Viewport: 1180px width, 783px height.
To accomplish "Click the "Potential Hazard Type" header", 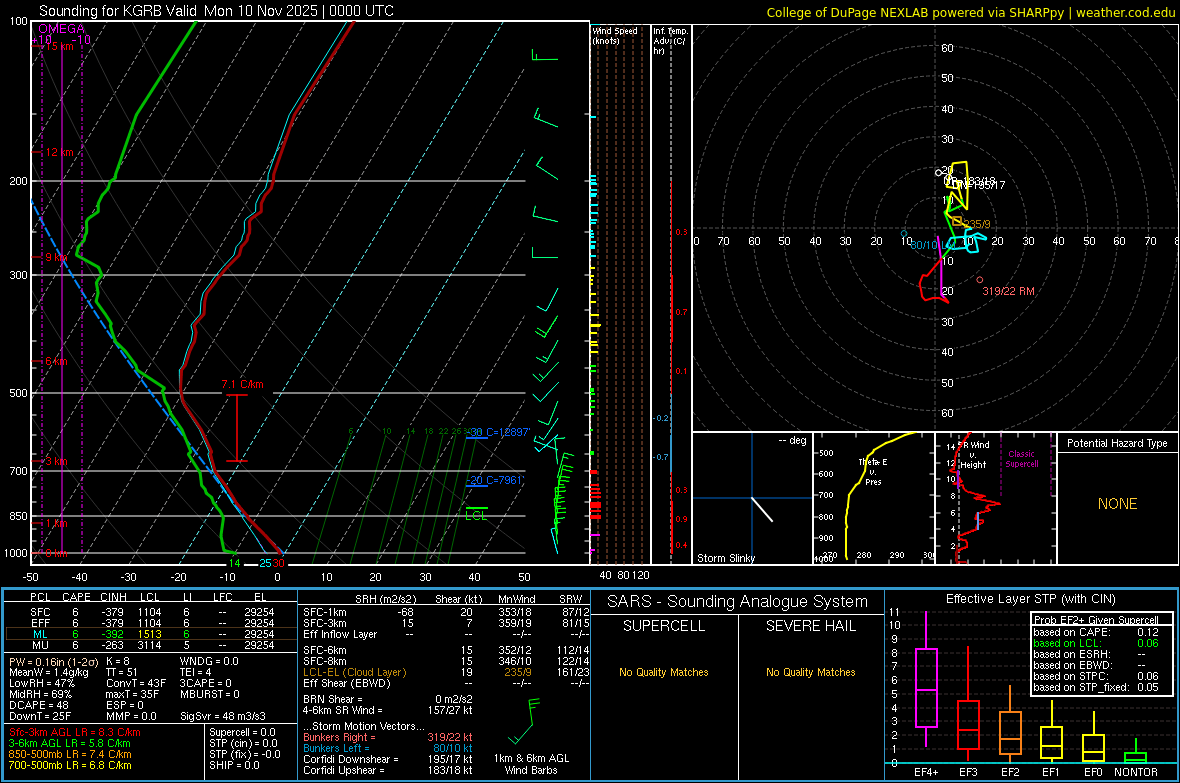I will pos(1118,443).
